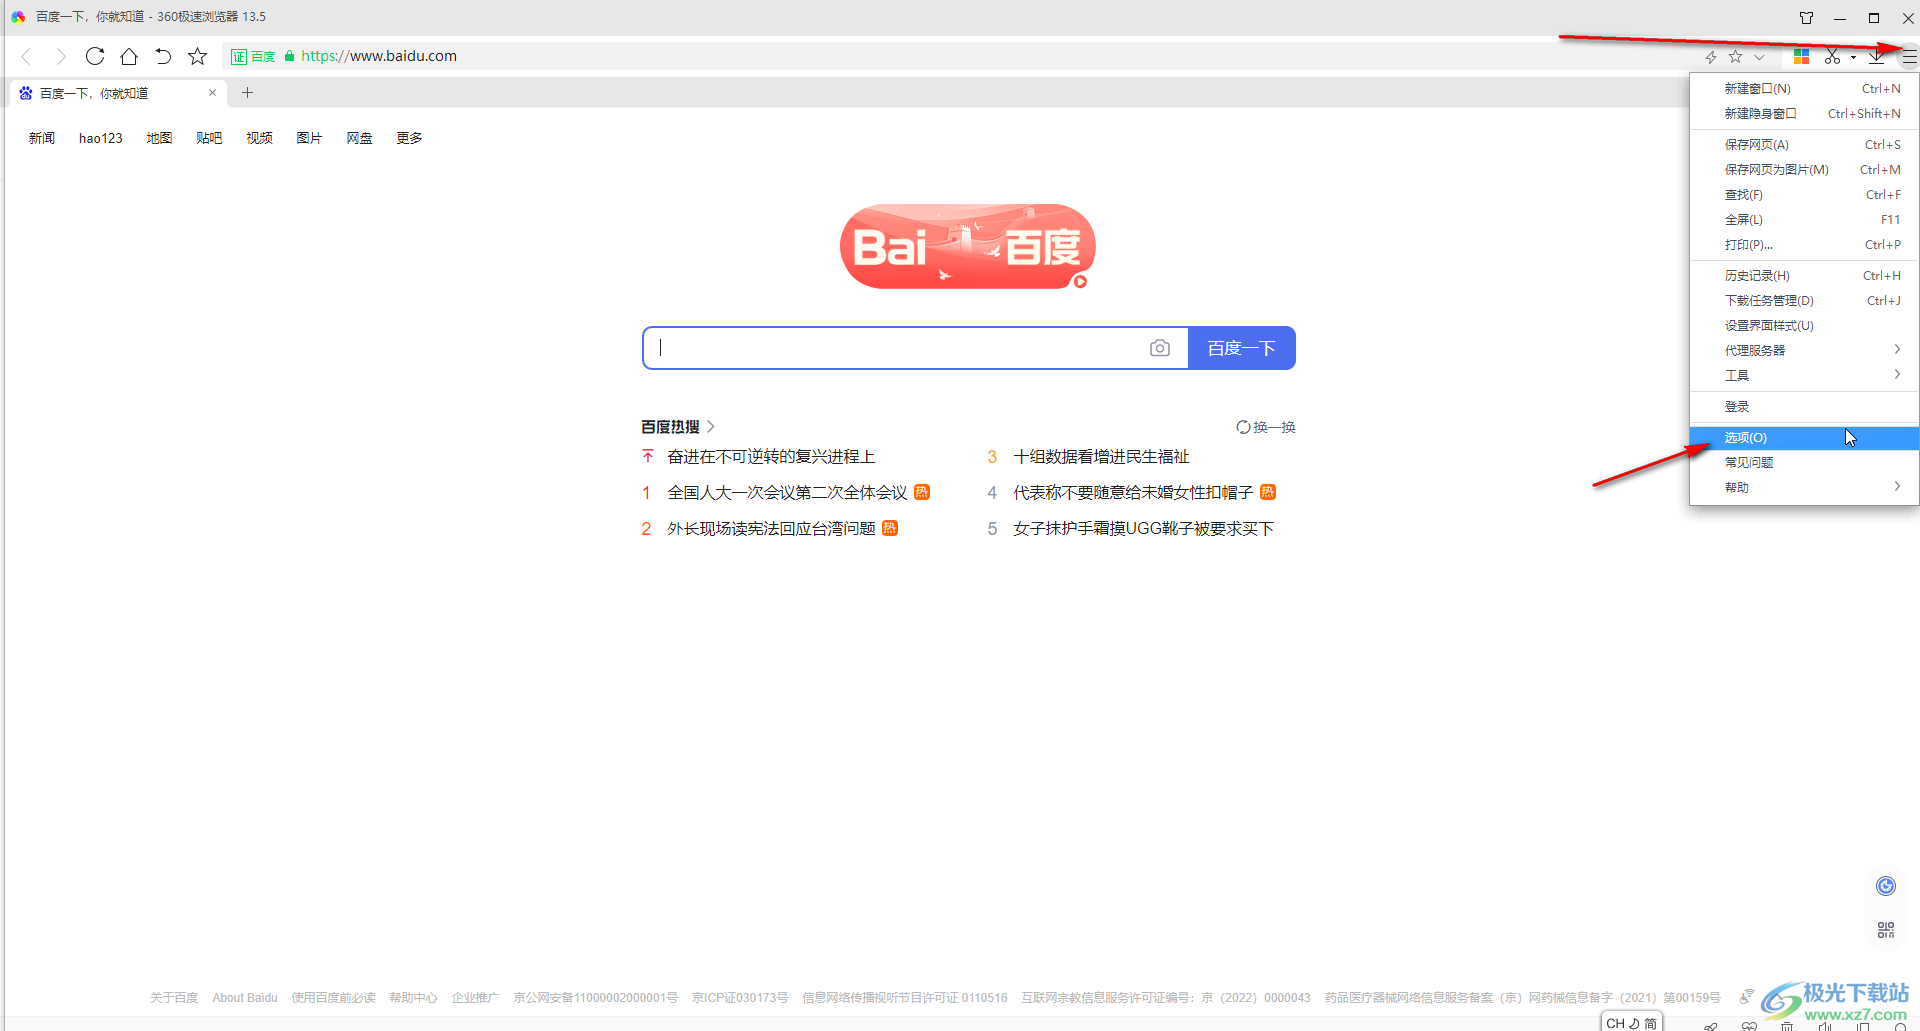The height and width of the screenshot is (1031, 1920).
Task: Open the 视频 nav link
Action: point(259,138)
